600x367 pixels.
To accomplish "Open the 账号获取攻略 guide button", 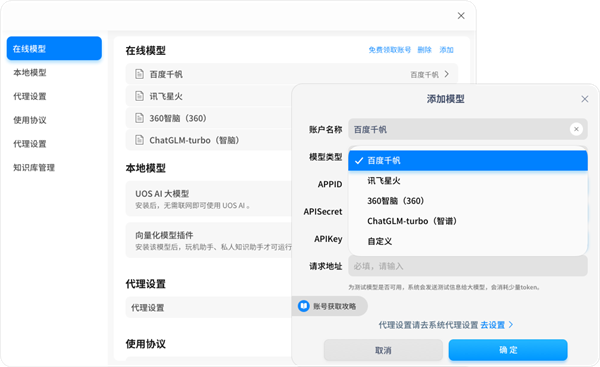I will [329, 306].
